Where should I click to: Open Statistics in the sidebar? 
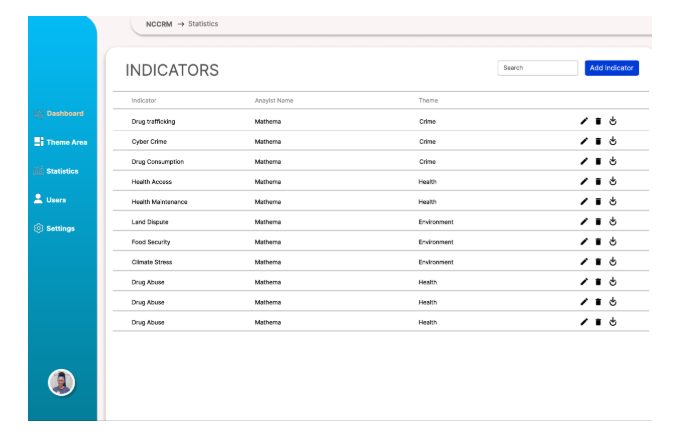tap(60, 171)
